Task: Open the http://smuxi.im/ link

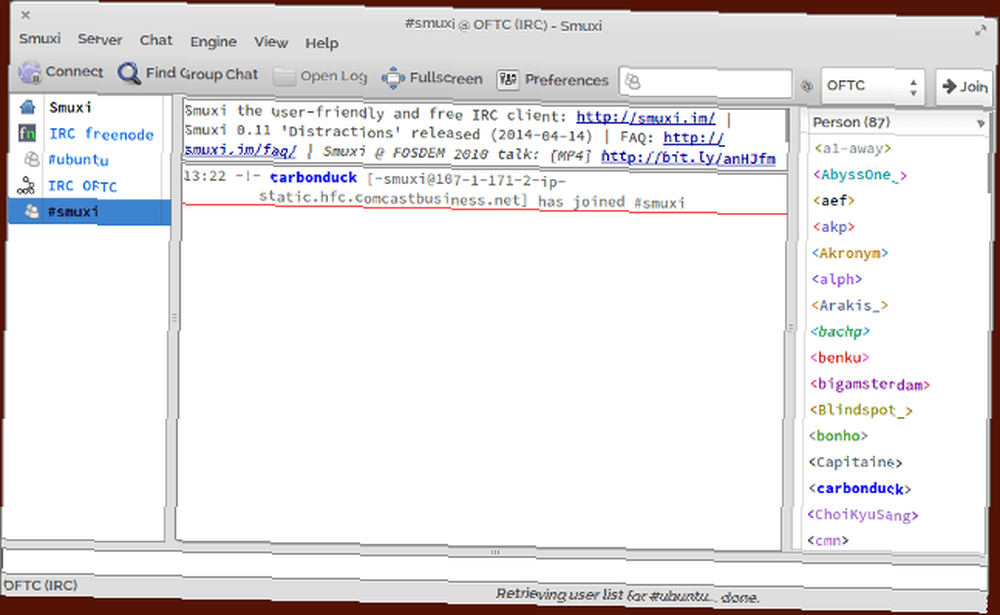Action: pos(645,117)
